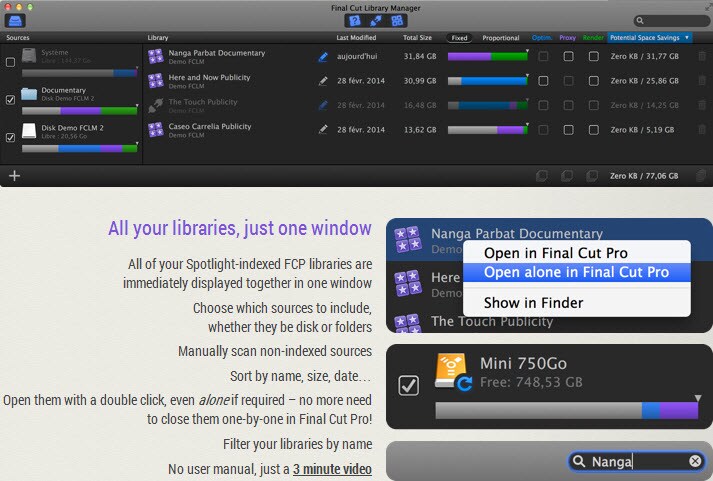Viewport: 713px width, 481px height.
Task: Click the Caseo Carrelia Publicity library icon
Action: coord(156,130)
